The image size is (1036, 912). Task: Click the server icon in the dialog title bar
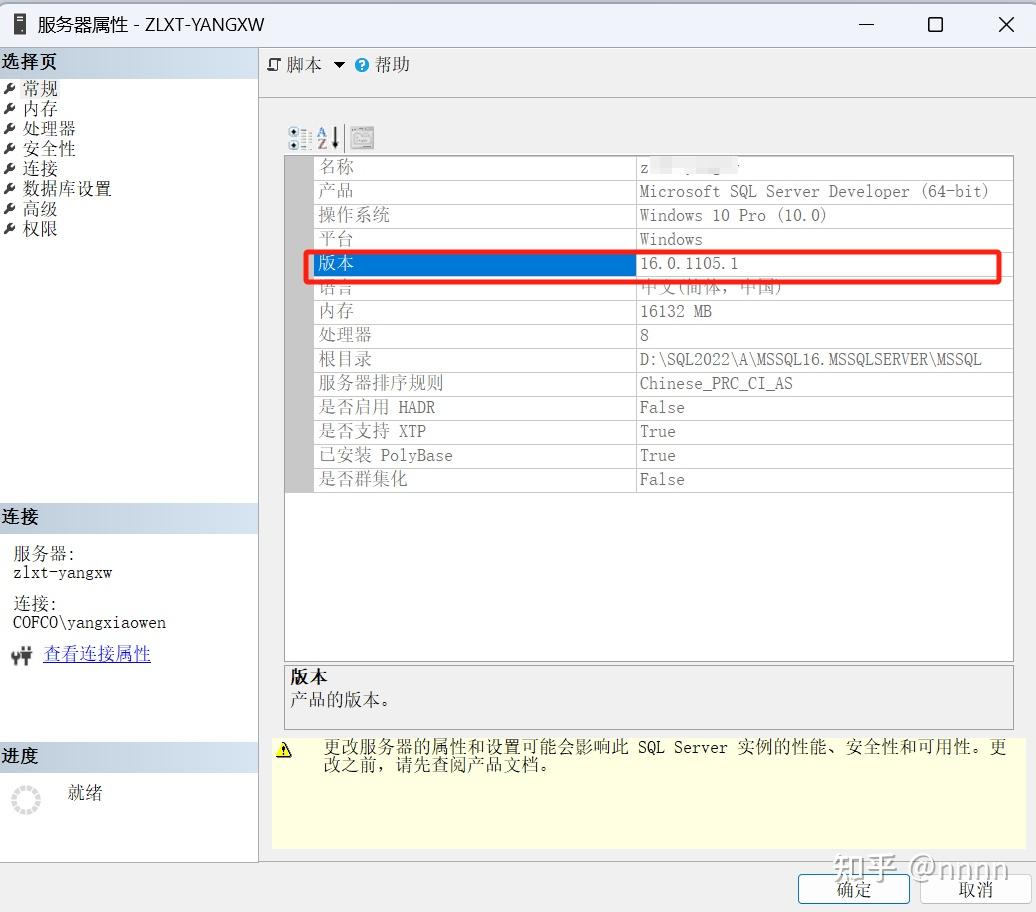17,23
